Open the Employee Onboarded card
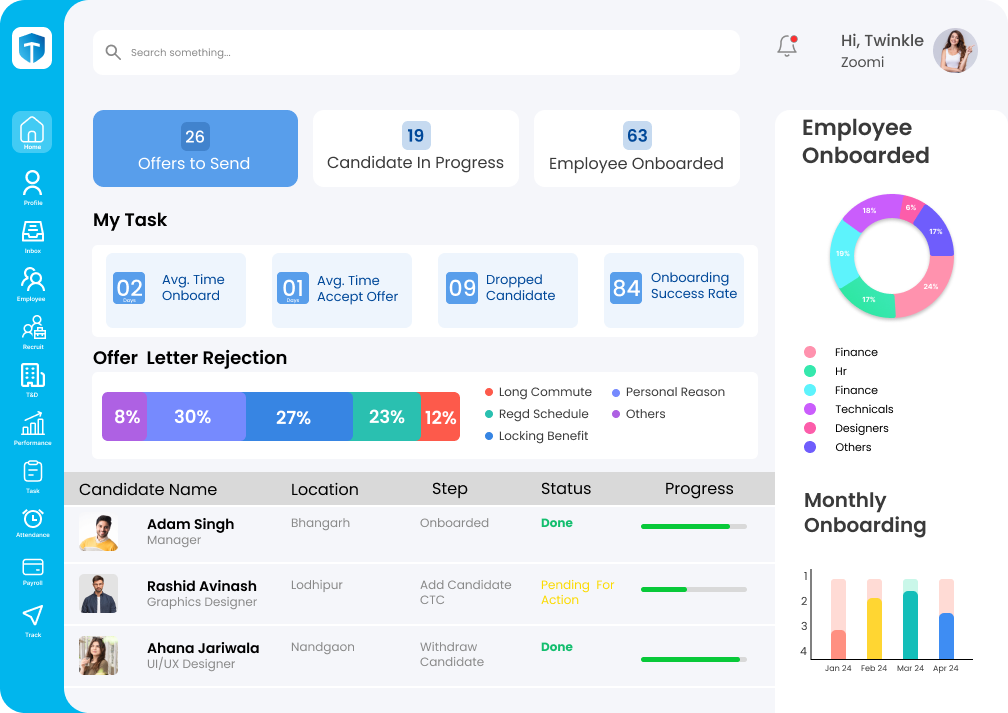This screenshot has width=1008, height=713. point(636,149)
